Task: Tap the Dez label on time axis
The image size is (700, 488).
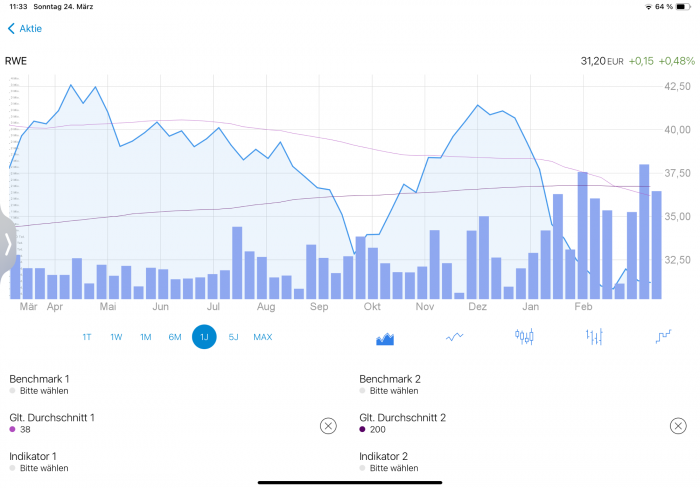Action: tap(477, 307)
